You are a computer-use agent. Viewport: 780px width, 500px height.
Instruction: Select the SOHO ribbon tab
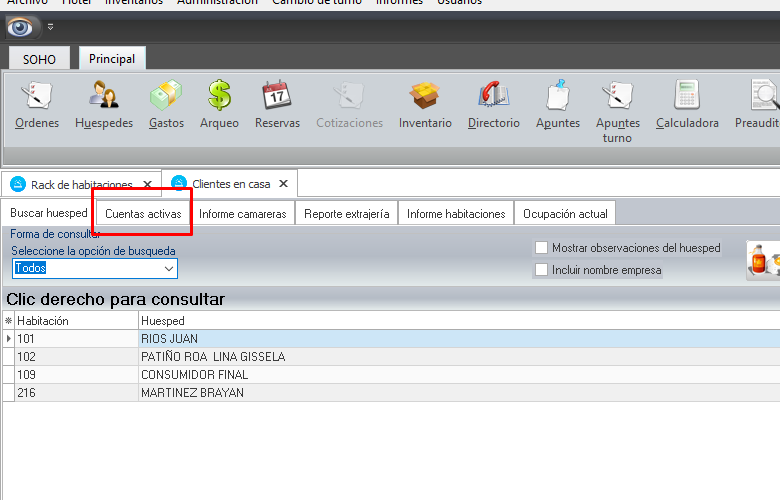[x=40, y=59]
